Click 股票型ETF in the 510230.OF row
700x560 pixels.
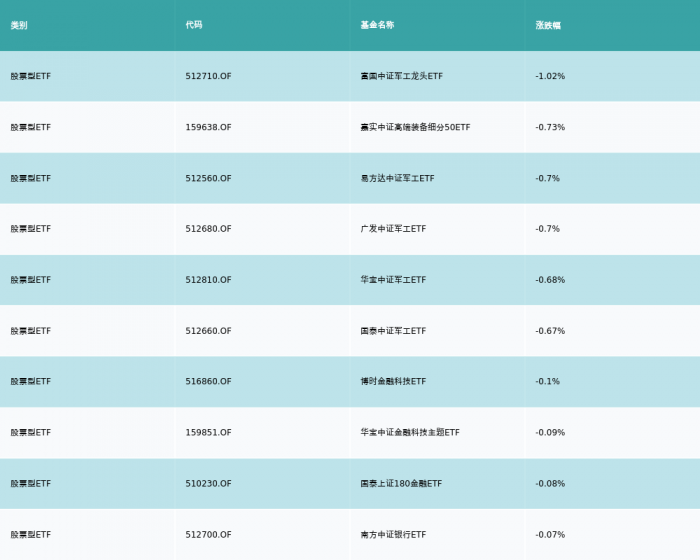pyautogui.click(x=31, y=484)
